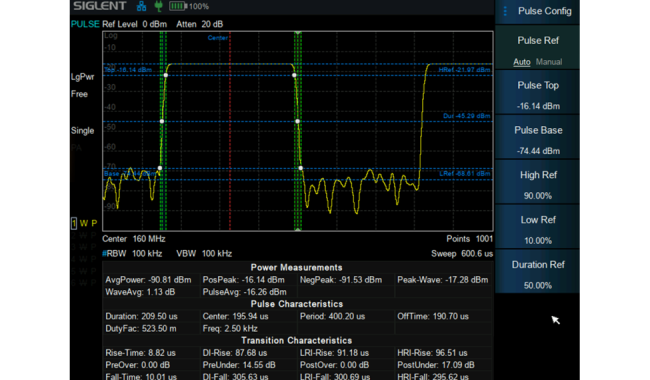Click the red Center marker line
Viewport: 650px width, 380px height.
pos(230,131)
